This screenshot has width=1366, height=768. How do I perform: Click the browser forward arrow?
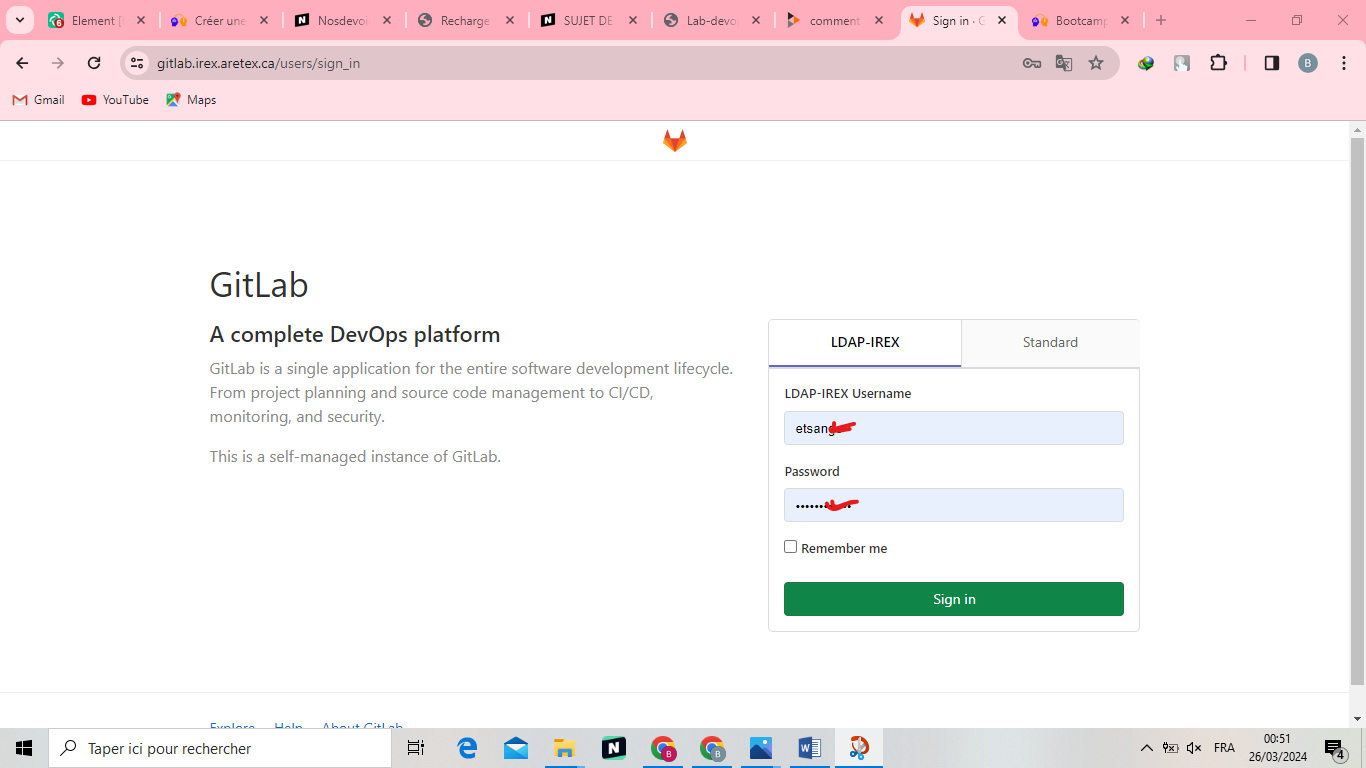coord(58,63)
